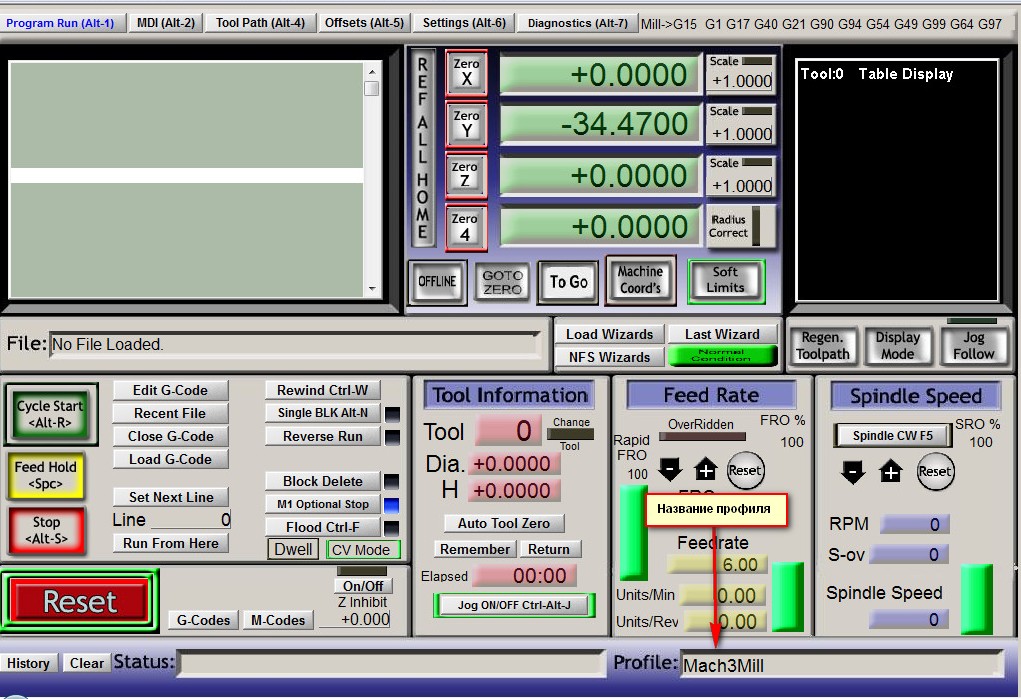Open status History
The width and height of the screenshot is (1021, 699).
pyautogui.click(x=29, y=663)
